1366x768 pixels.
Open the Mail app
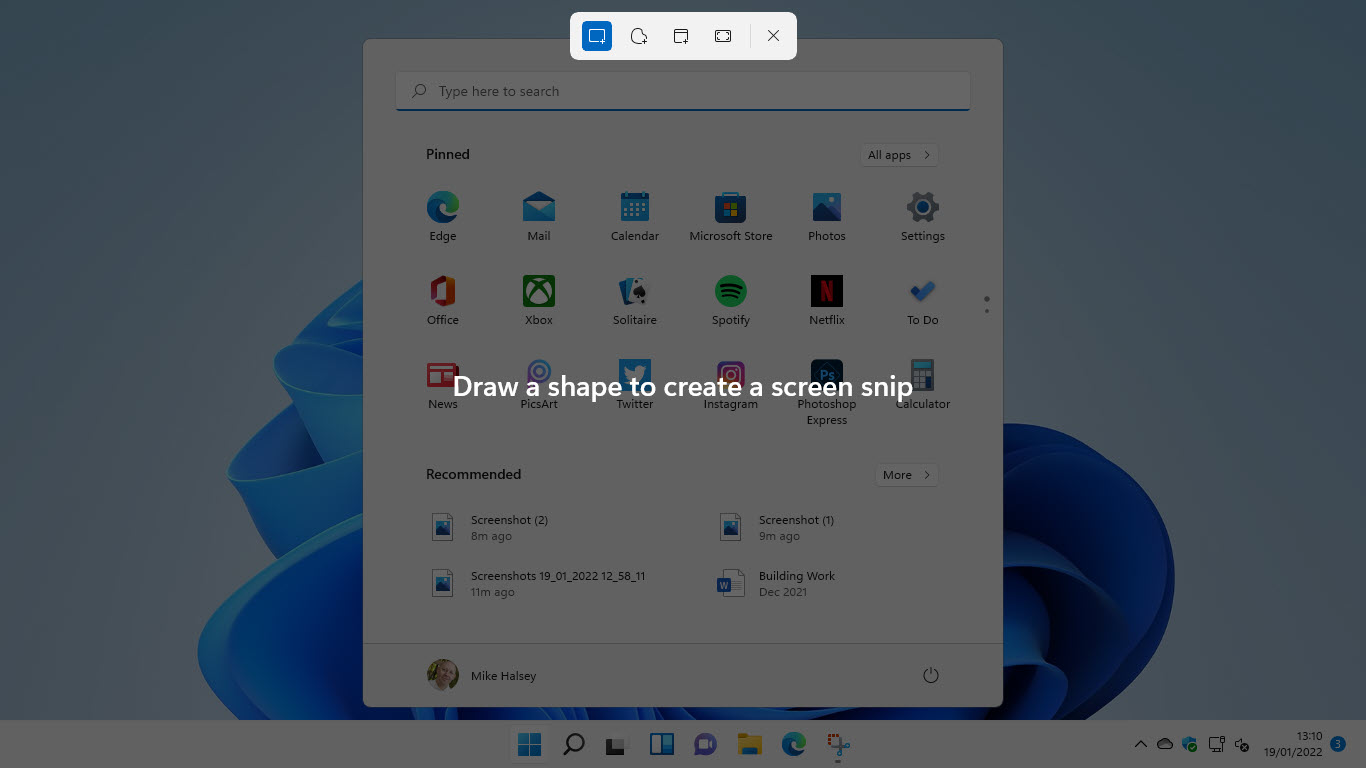[539, 217]
